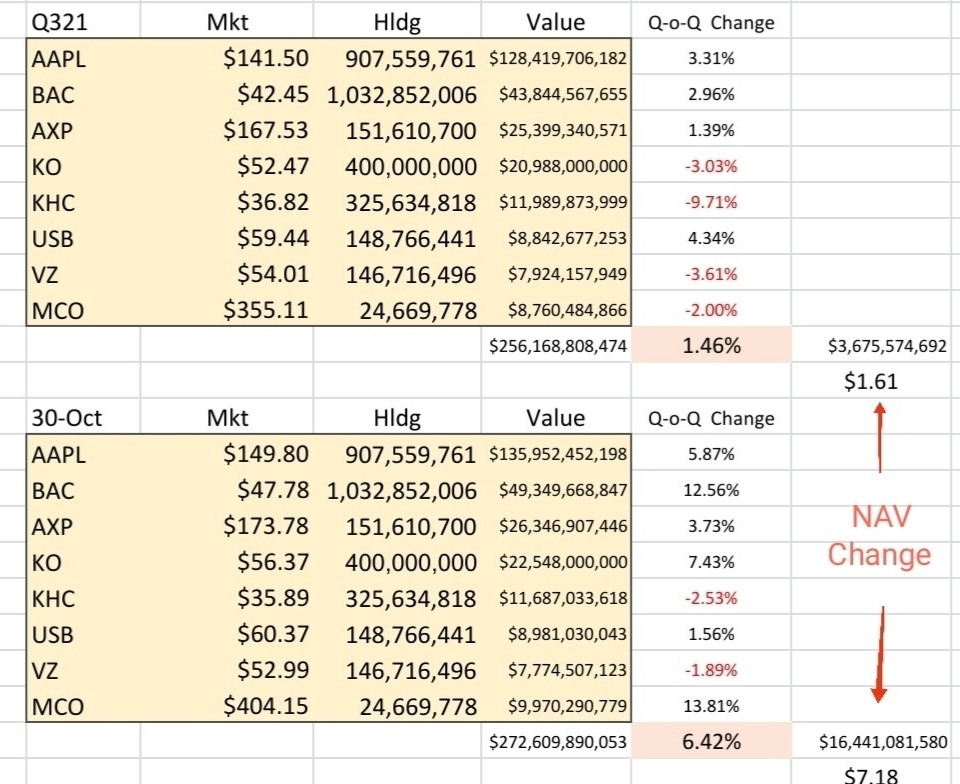
Task: Select the 1.39% change cell
Action: pyautogui.click(x=711, y=130)
